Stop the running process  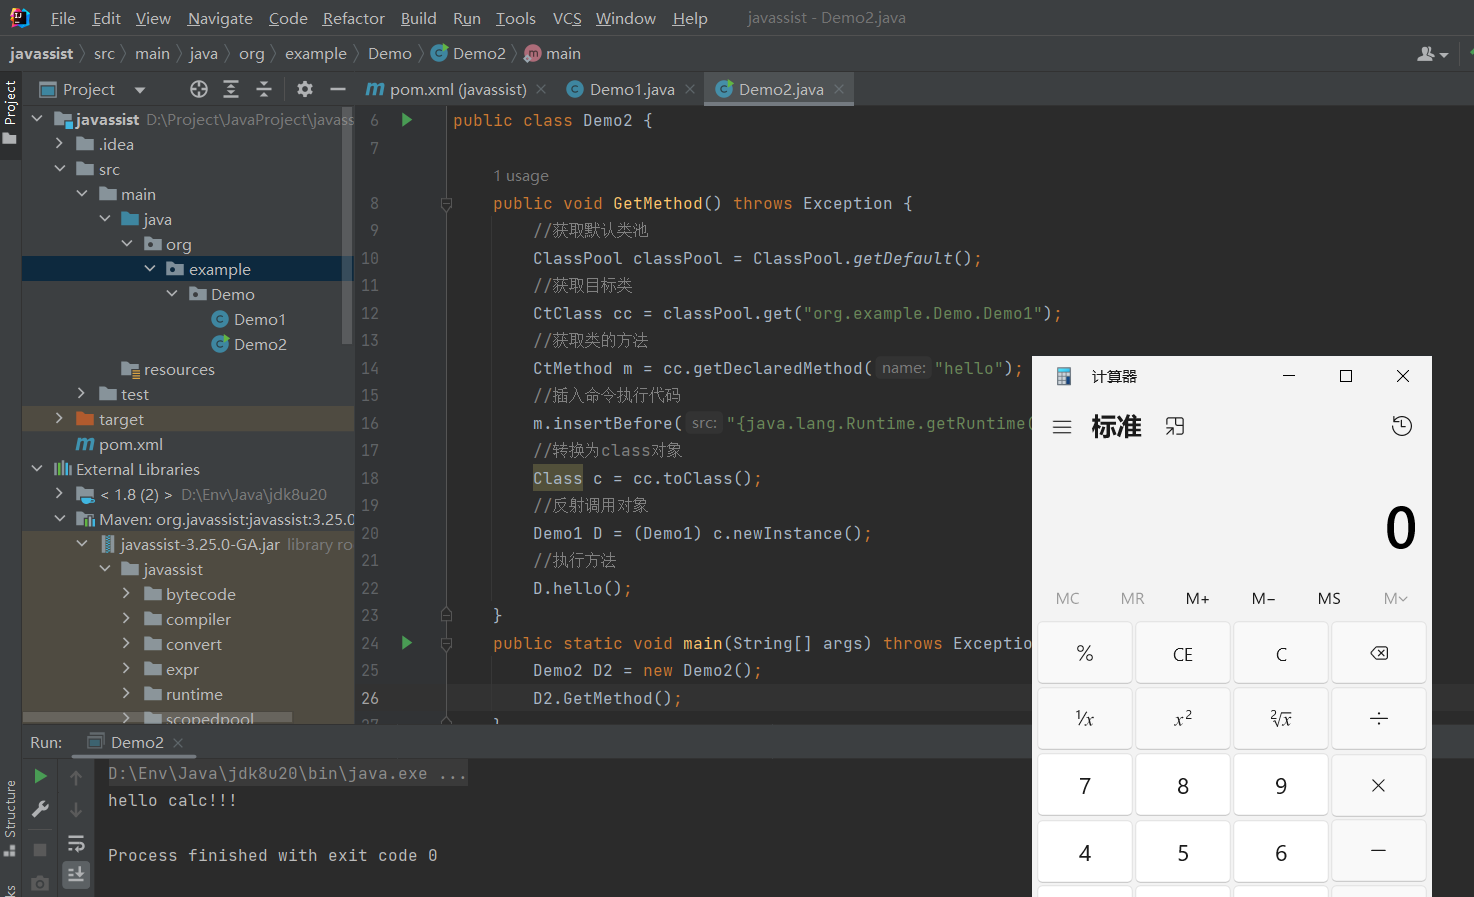pos(40,849)
